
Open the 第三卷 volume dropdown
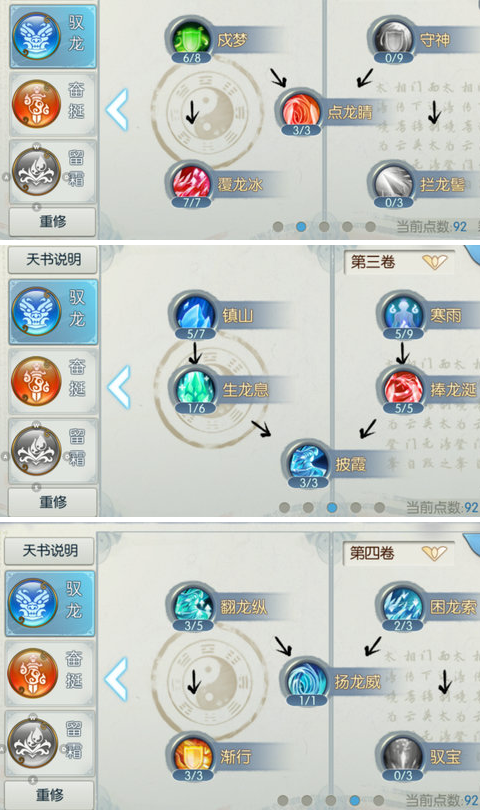398,262
